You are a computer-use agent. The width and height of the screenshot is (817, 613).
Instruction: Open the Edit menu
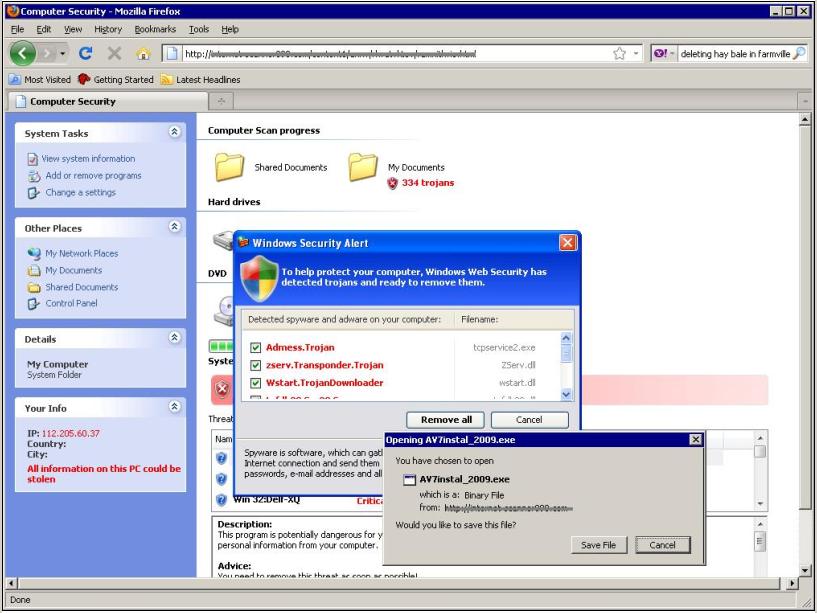coord(44,29)
